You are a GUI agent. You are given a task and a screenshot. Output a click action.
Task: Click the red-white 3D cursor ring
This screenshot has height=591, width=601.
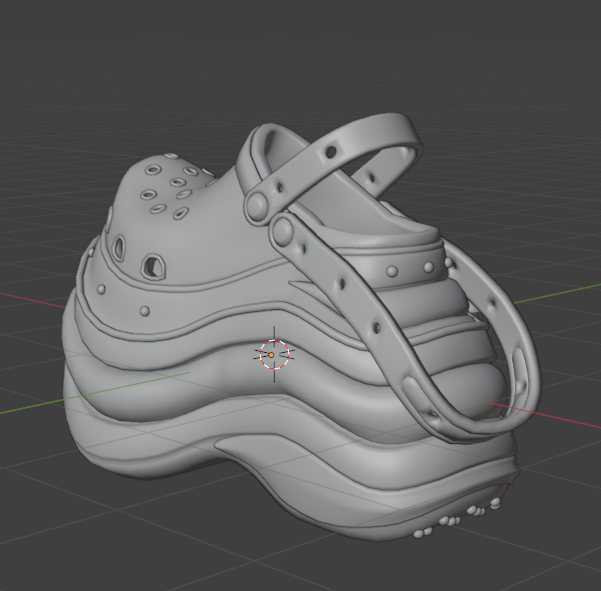coord(274,355)
